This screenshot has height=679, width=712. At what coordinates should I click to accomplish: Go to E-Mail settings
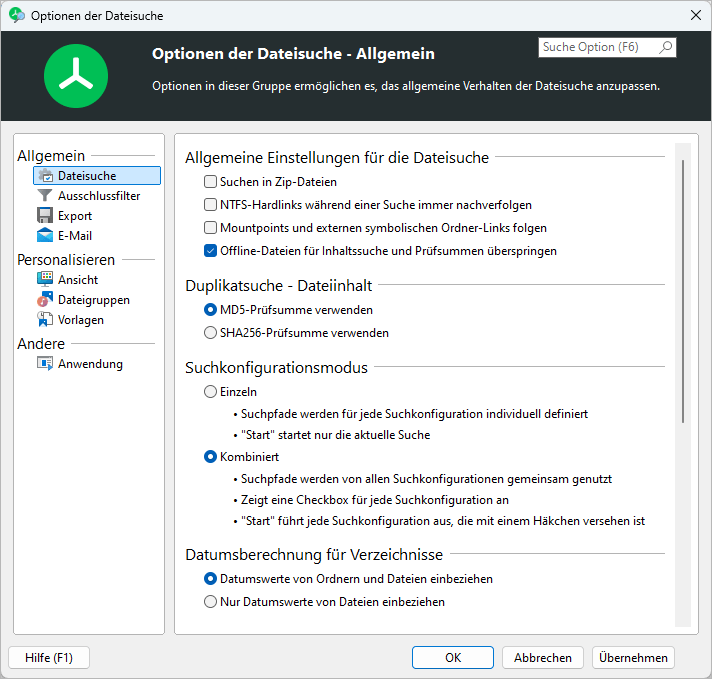click(x=75, y=236)
